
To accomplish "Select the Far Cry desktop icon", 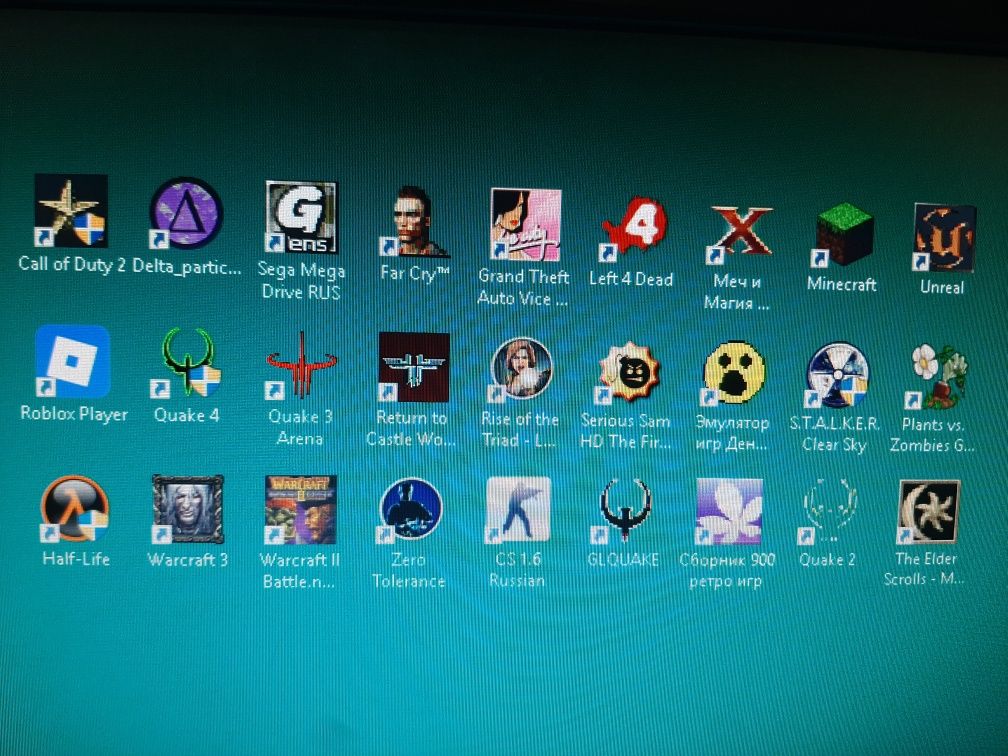I will 415,221.
